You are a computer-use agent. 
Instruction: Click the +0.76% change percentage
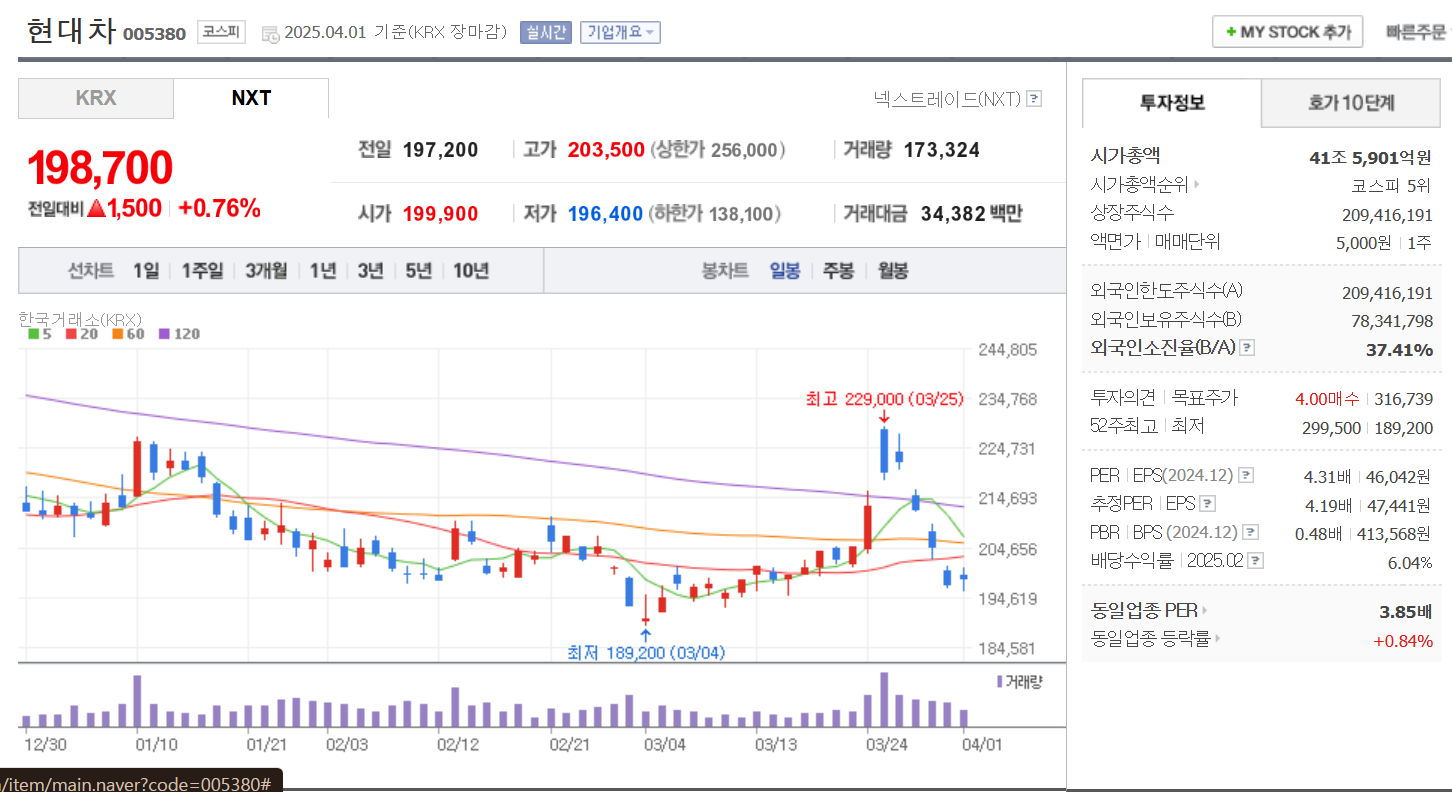click(x=219, y=208)
